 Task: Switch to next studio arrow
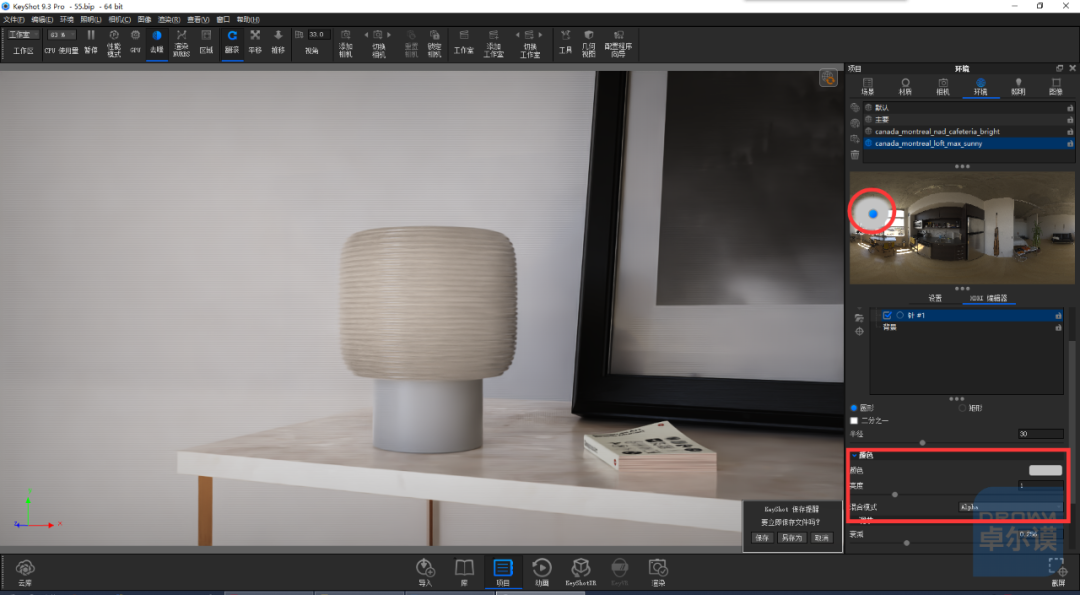(541, 34)
